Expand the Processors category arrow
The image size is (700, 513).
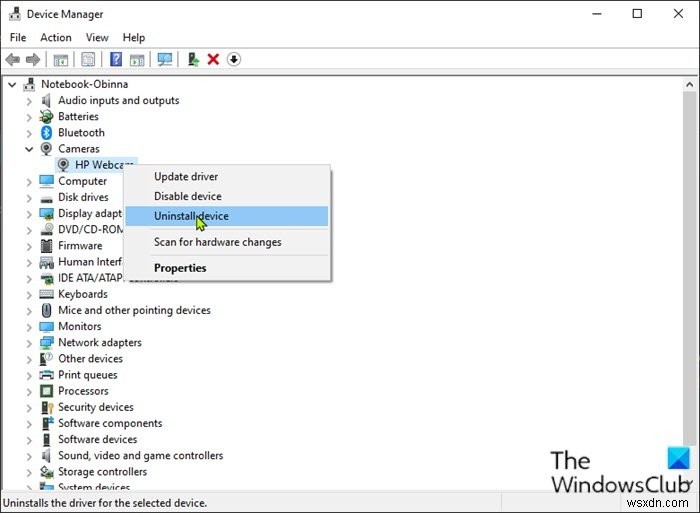29,392
